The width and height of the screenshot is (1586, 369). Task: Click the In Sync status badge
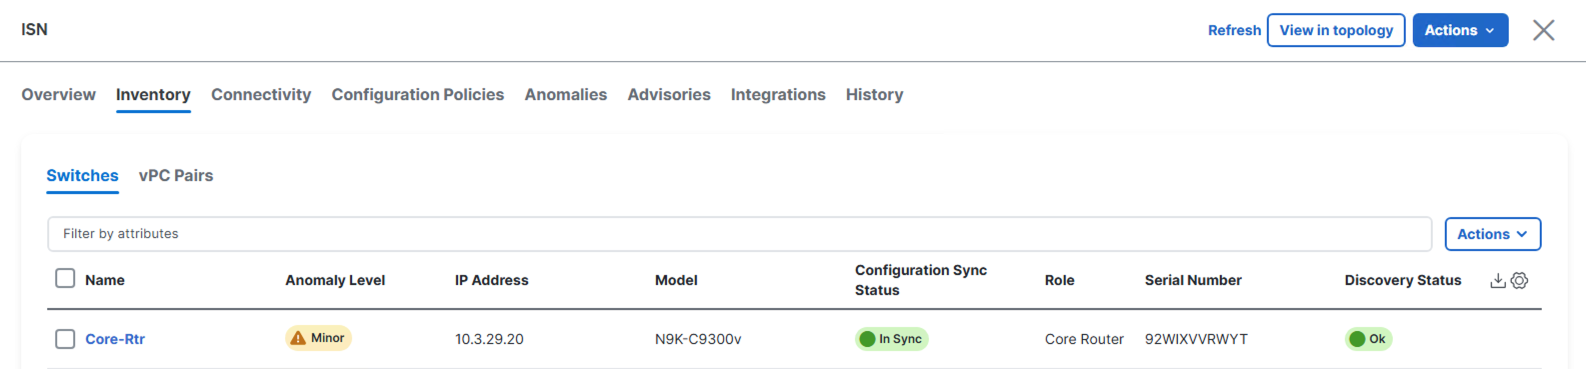[891, 339]
